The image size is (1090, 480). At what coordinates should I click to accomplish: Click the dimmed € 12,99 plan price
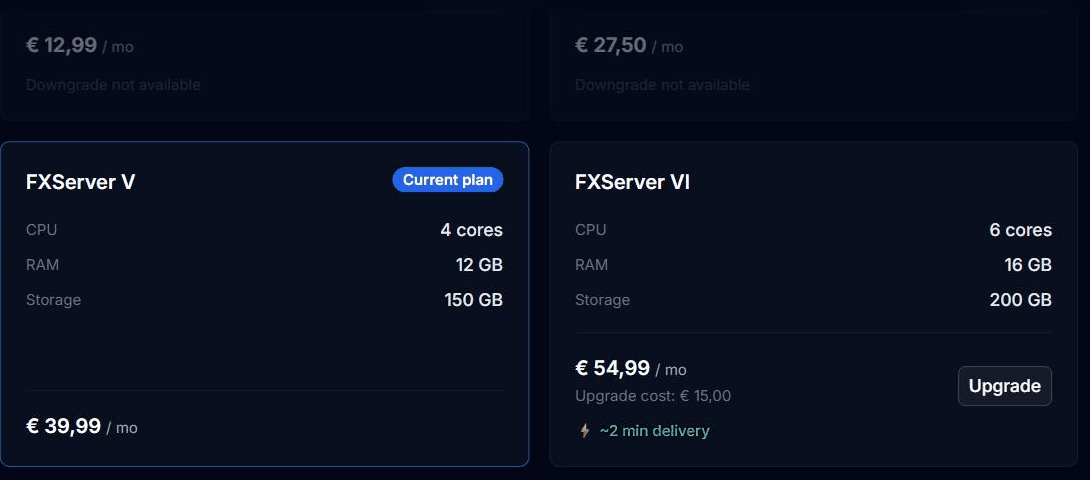tap(79, 45)
